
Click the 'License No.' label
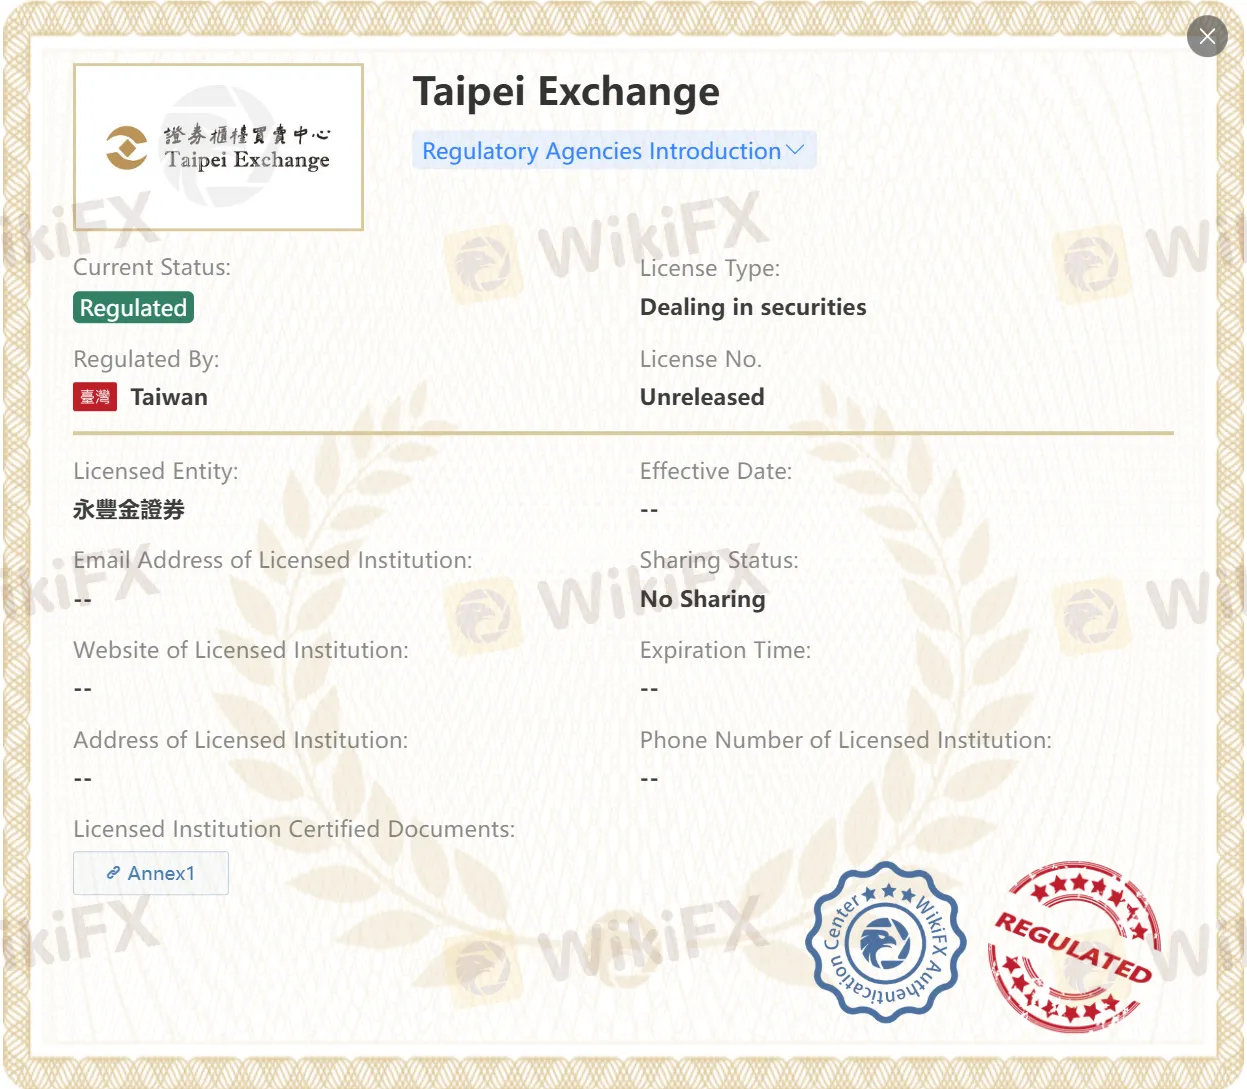[x=701, y=359]
